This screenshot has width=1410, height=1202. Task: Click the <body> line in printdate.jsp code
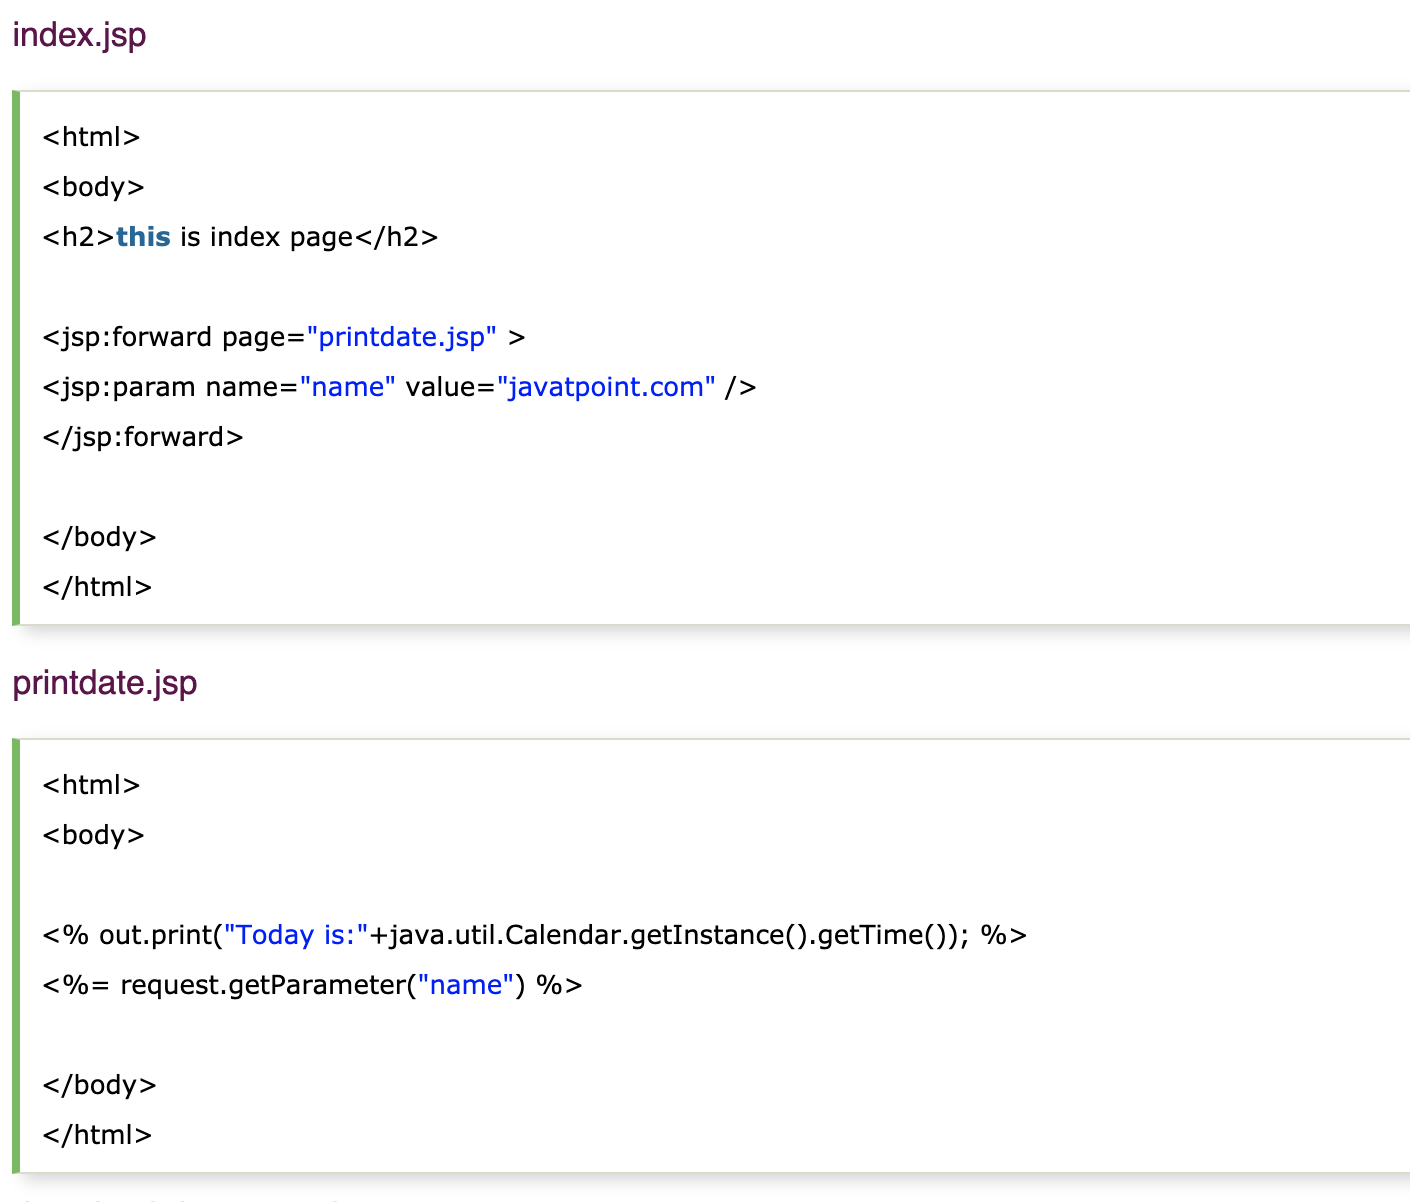point(94,835)
